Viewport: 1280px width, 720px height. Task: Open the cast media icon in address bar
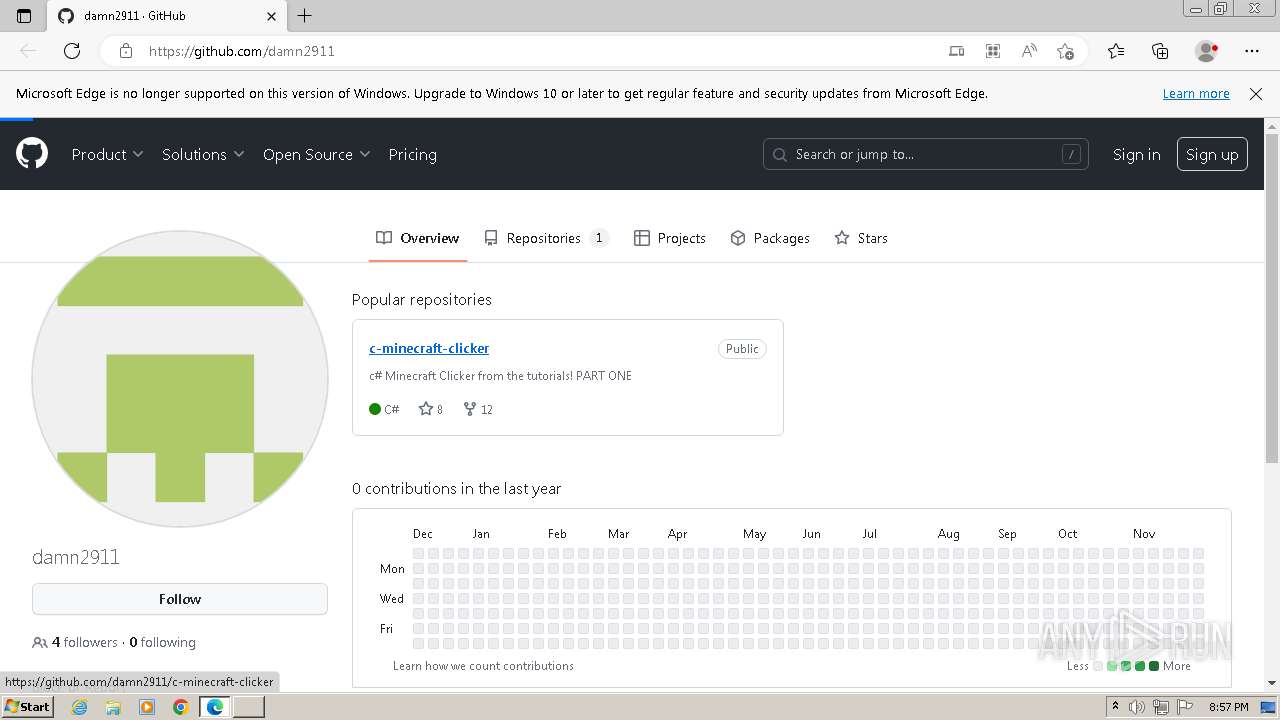(x=957, y=51)
